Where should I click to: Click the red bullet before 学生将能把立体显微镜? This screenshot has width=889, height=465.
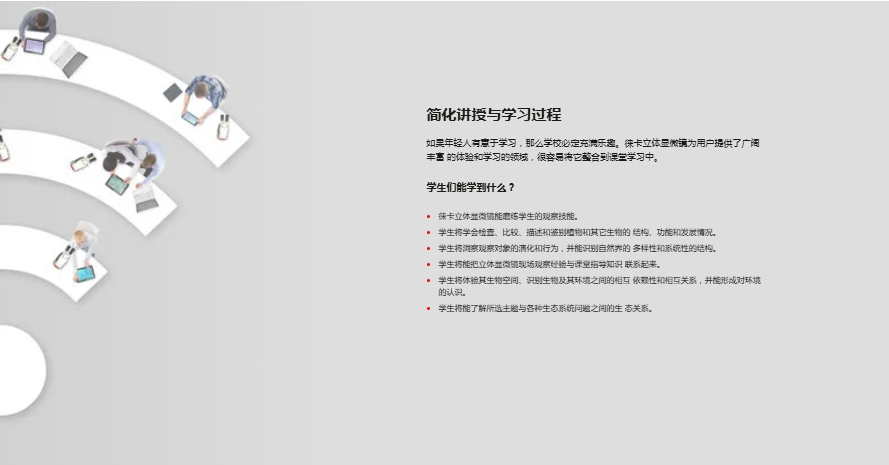pyautogui.click(x=428, y=264)
